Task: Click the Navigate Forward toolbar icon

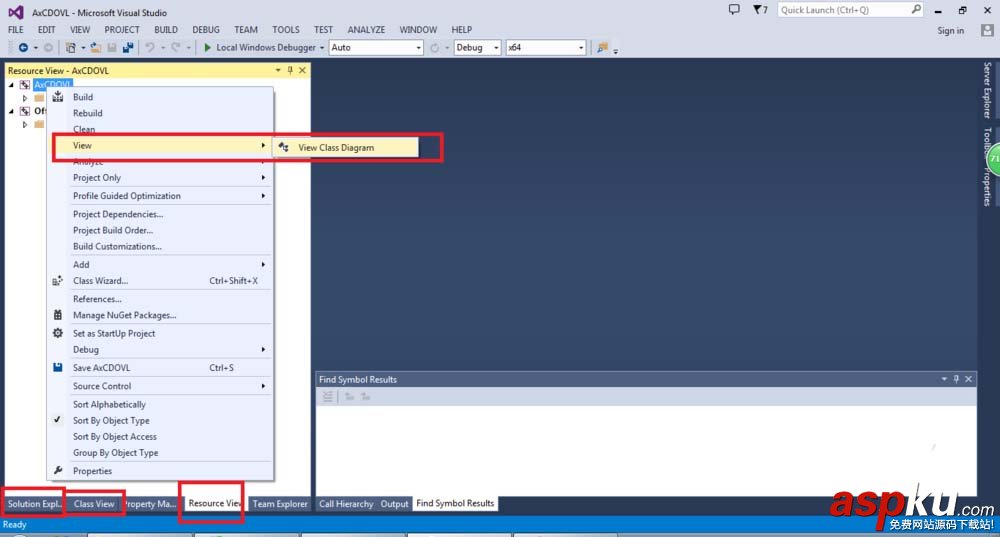Action: pyautogui.click(x=48, y=48)
